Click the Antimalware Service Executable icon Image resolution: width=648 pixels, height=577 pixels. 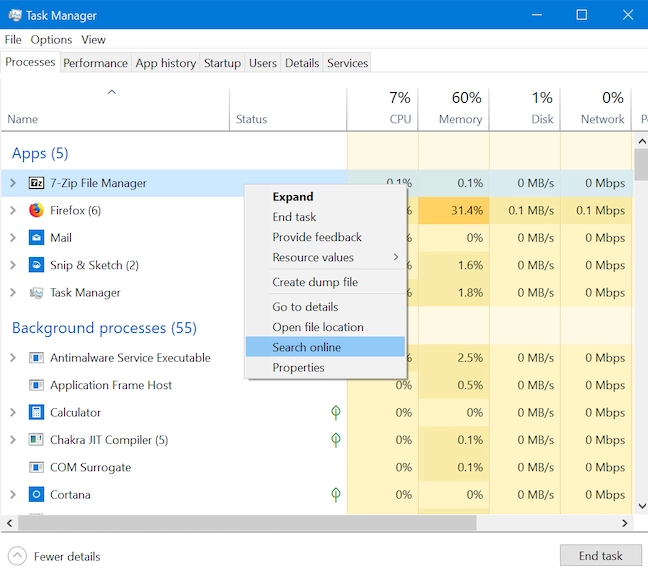point(36,358)
